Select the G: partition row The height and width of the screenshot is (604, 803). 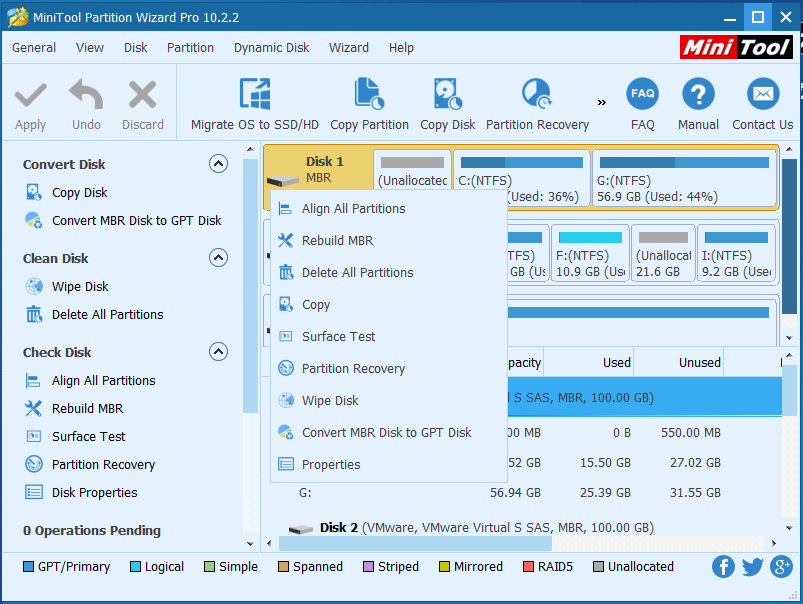click(521, 493)
